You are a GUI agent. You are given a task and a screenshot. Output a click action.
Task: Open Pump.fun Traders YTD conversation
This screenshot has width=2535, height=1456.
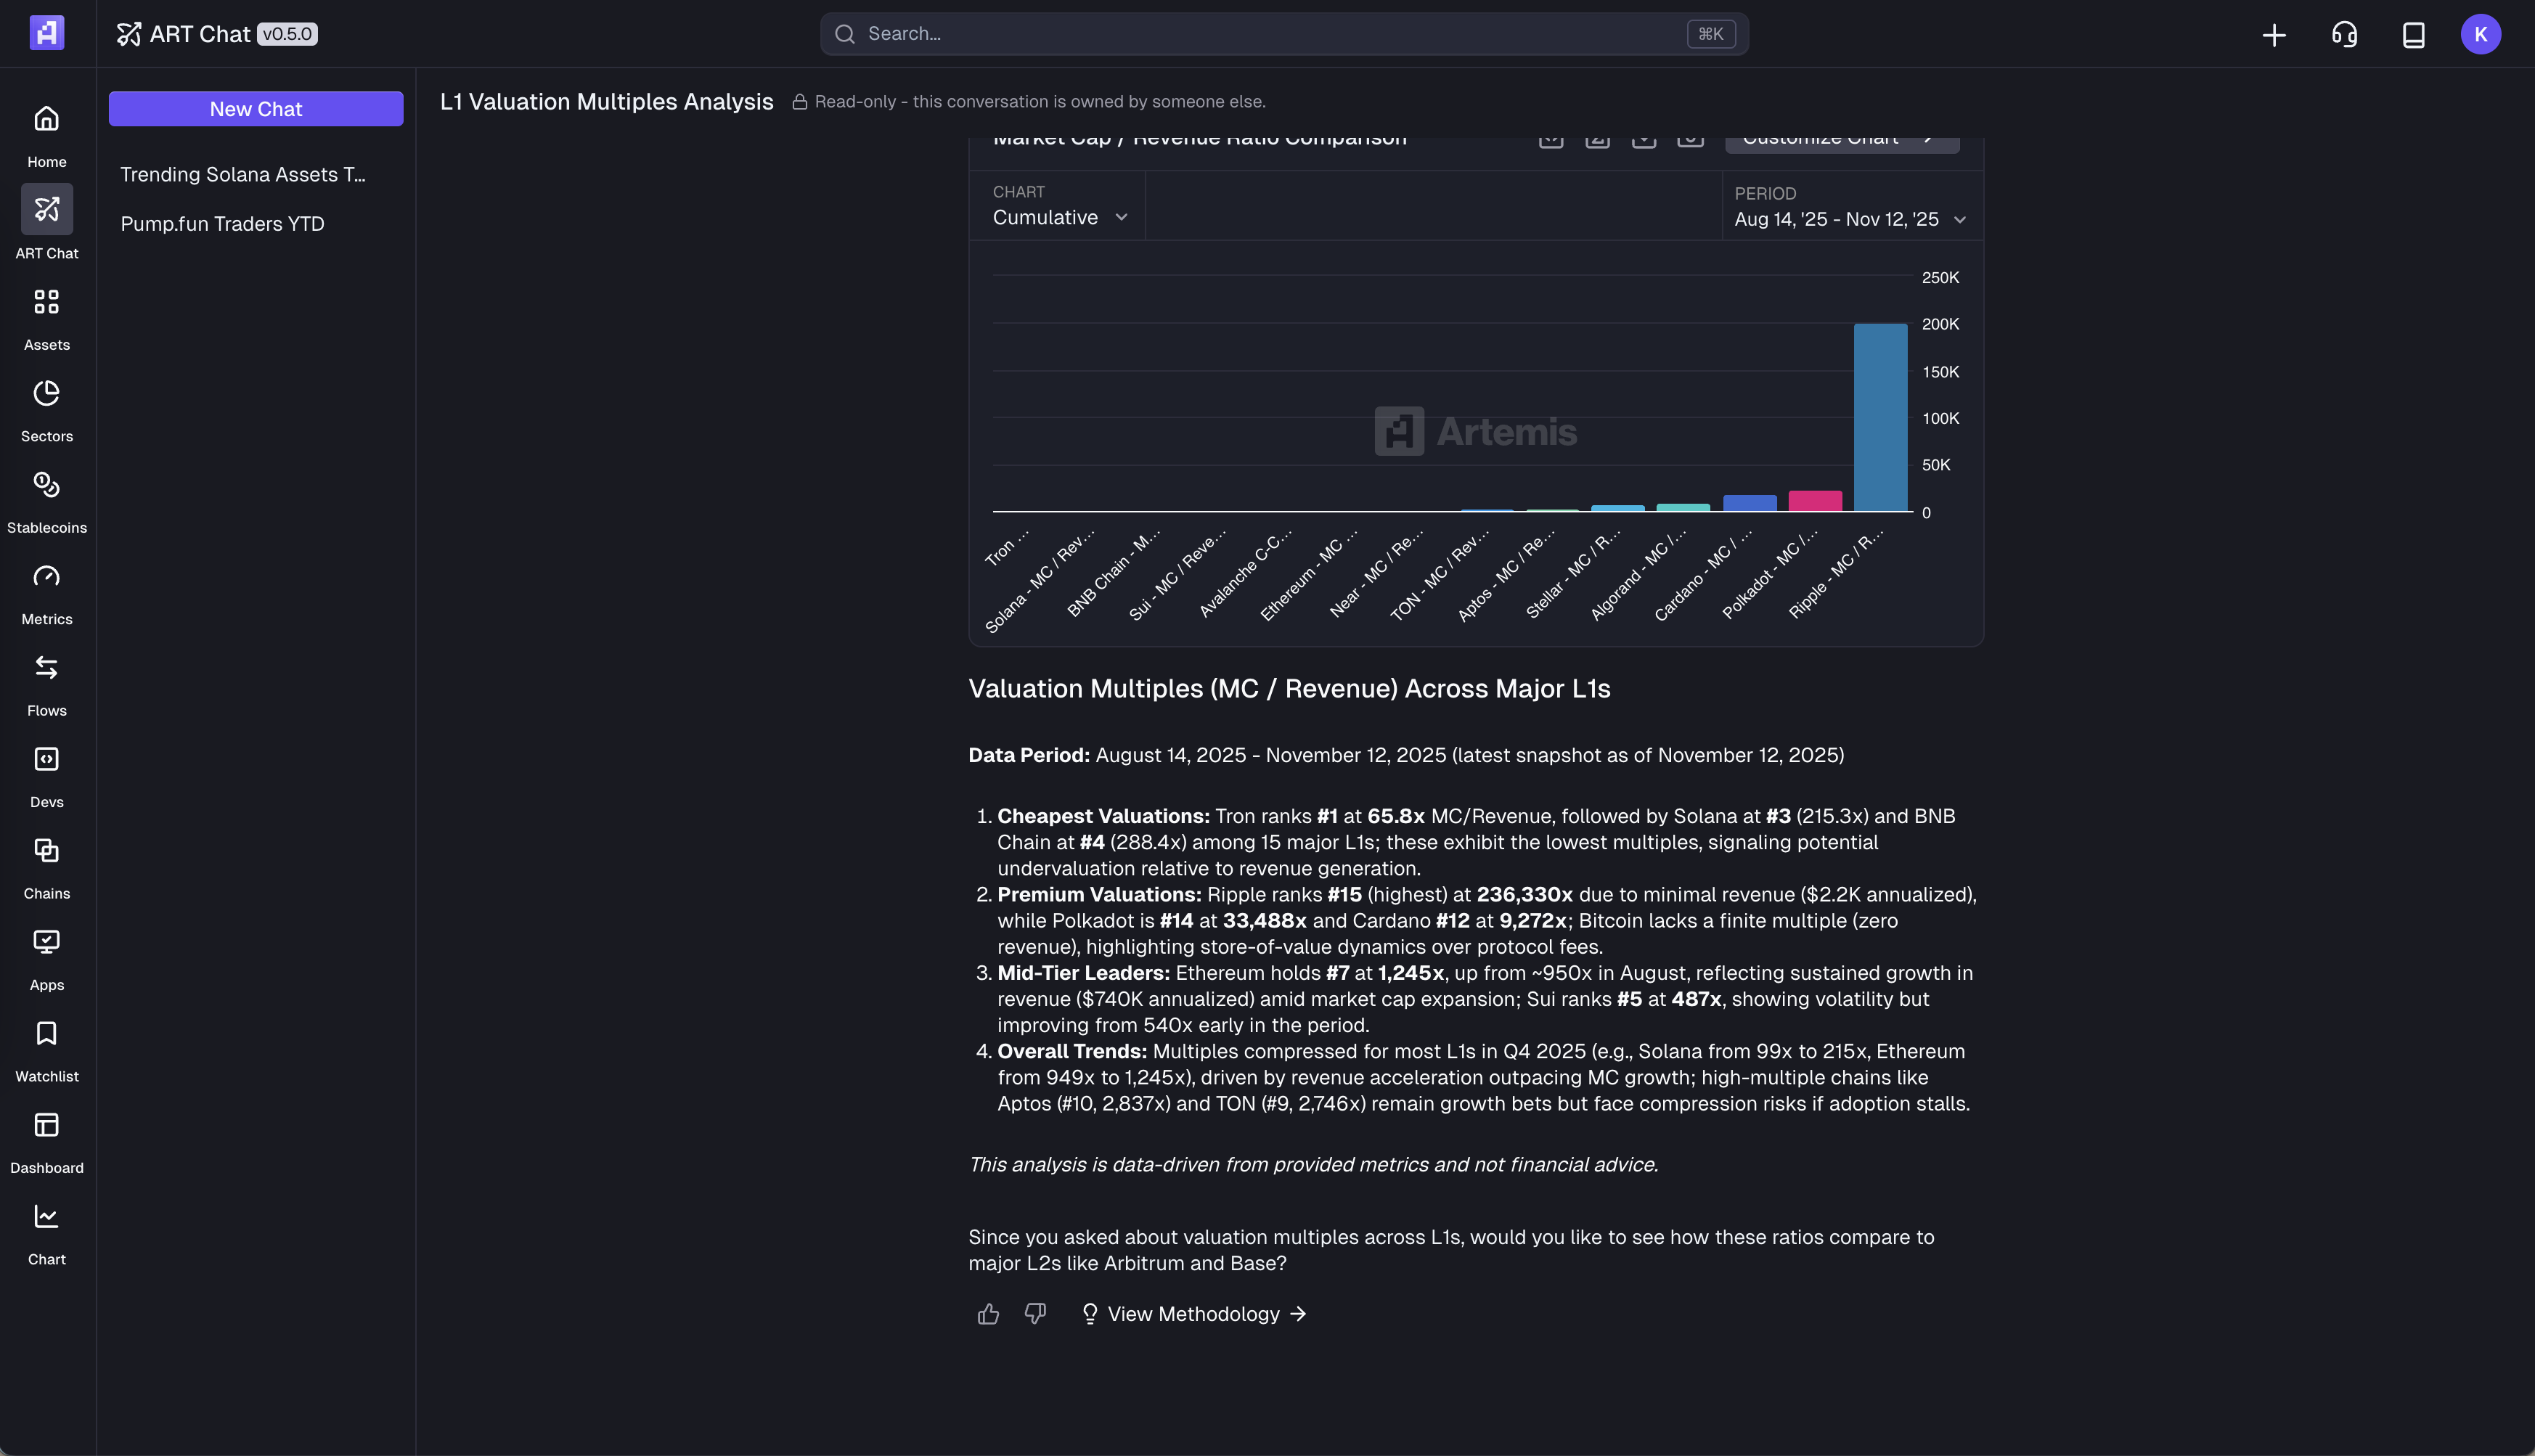point(223,224)
